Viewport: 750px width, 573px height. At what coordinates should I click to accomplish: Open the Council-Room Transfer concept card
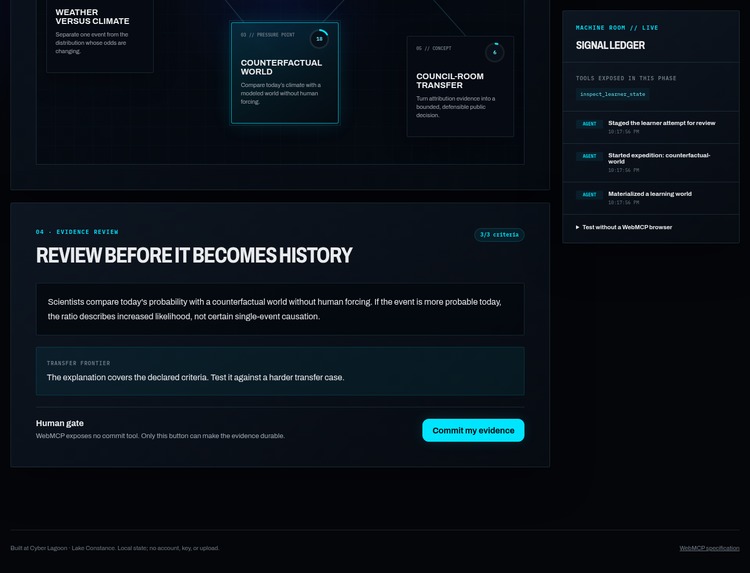tap(460, 86)
